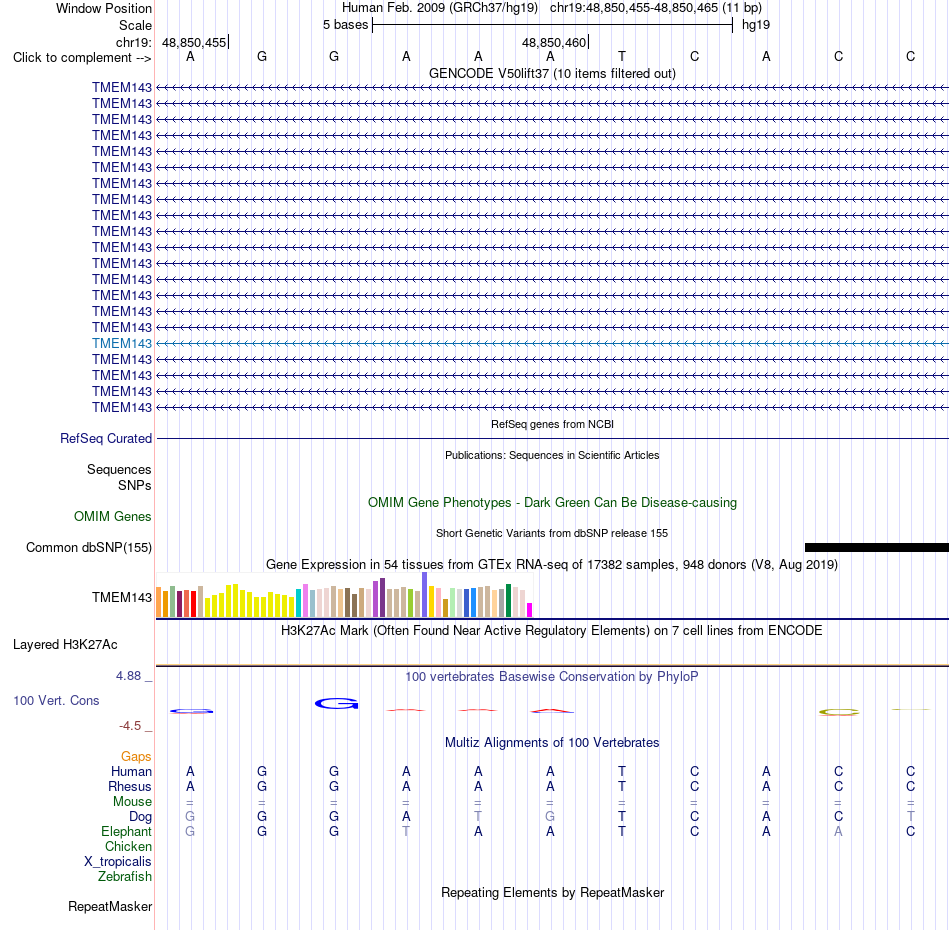950x930 pixels.
Task: Select the 'Scale' track label
Action: (135, 25)
